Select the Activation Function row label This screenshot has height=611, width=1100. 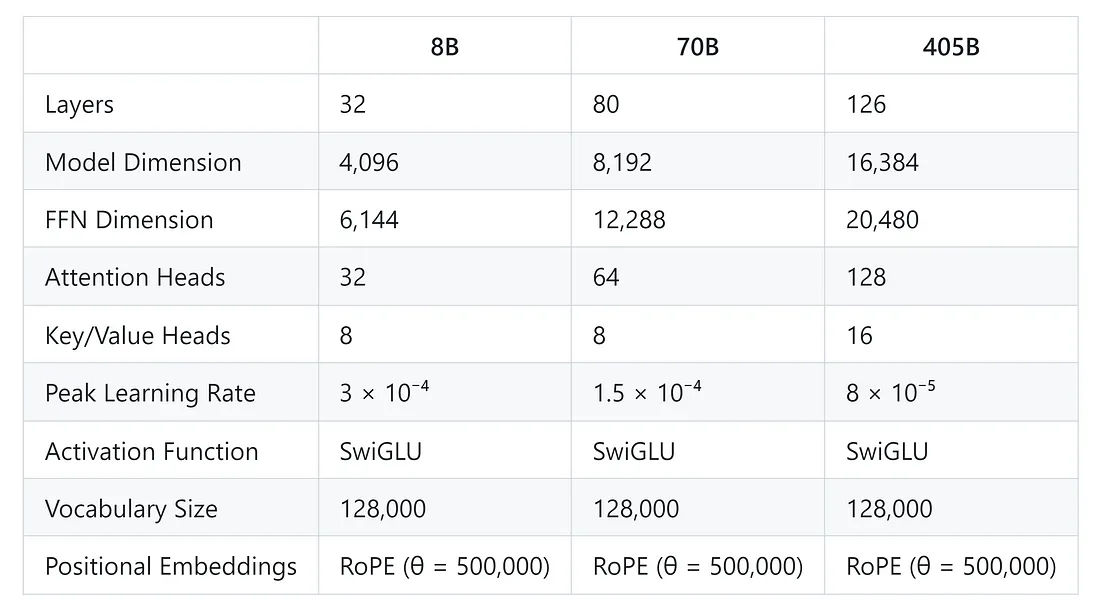coord(152,451)
